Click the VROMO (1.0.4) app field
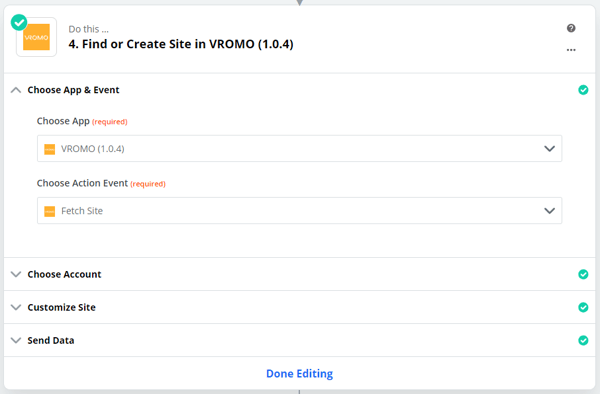The image size is (600, 394). pos(299,148)
